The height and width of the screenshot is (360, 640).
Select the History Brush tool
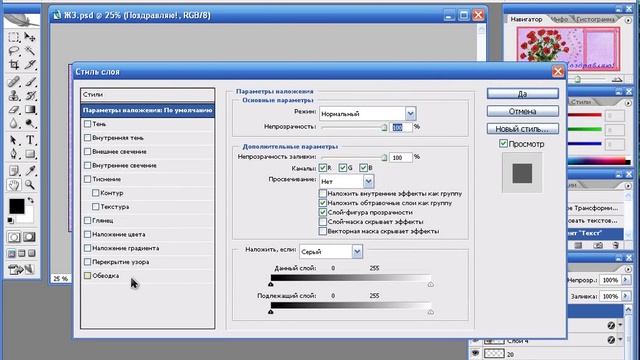tap(30, 96)
